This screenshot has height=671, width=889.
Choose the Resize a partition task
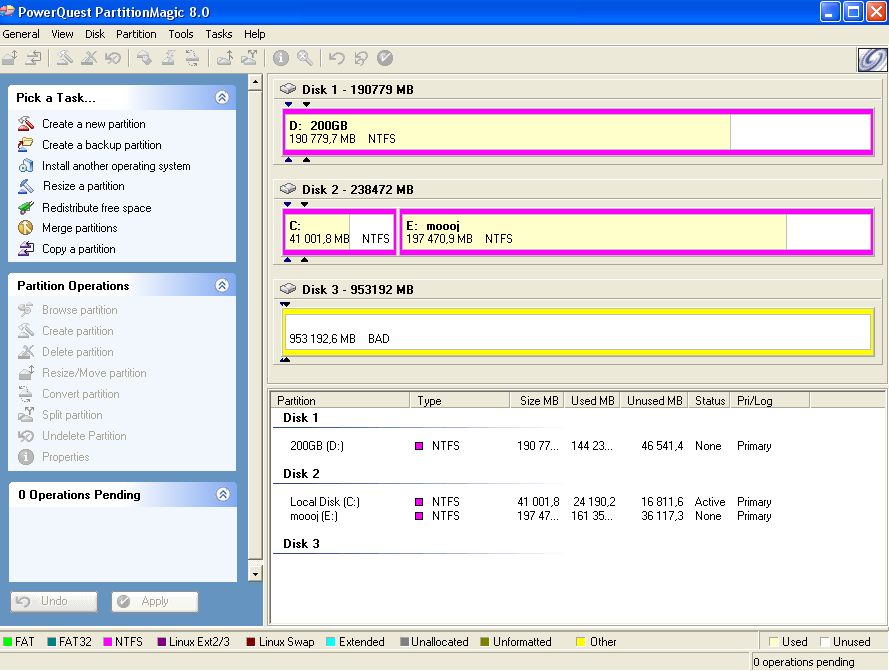[84, 186]
